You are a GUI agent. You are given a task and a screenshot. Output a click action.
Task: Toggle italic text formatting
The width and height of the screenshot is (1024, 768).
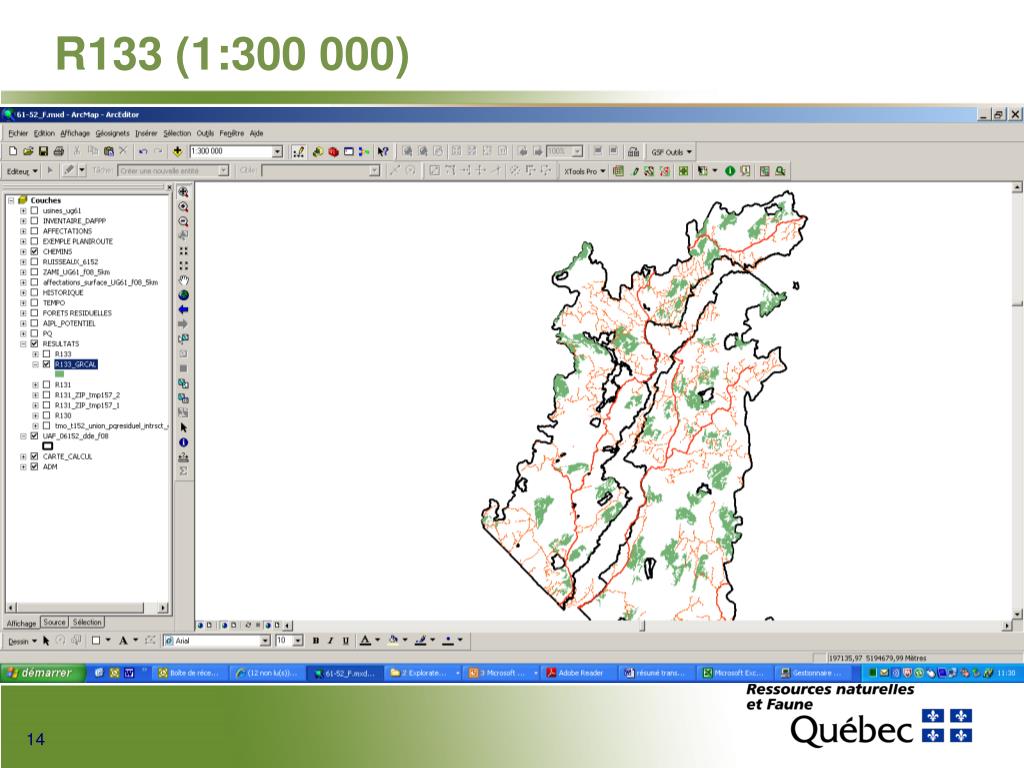pyautogui.click(x=330, y=641)
